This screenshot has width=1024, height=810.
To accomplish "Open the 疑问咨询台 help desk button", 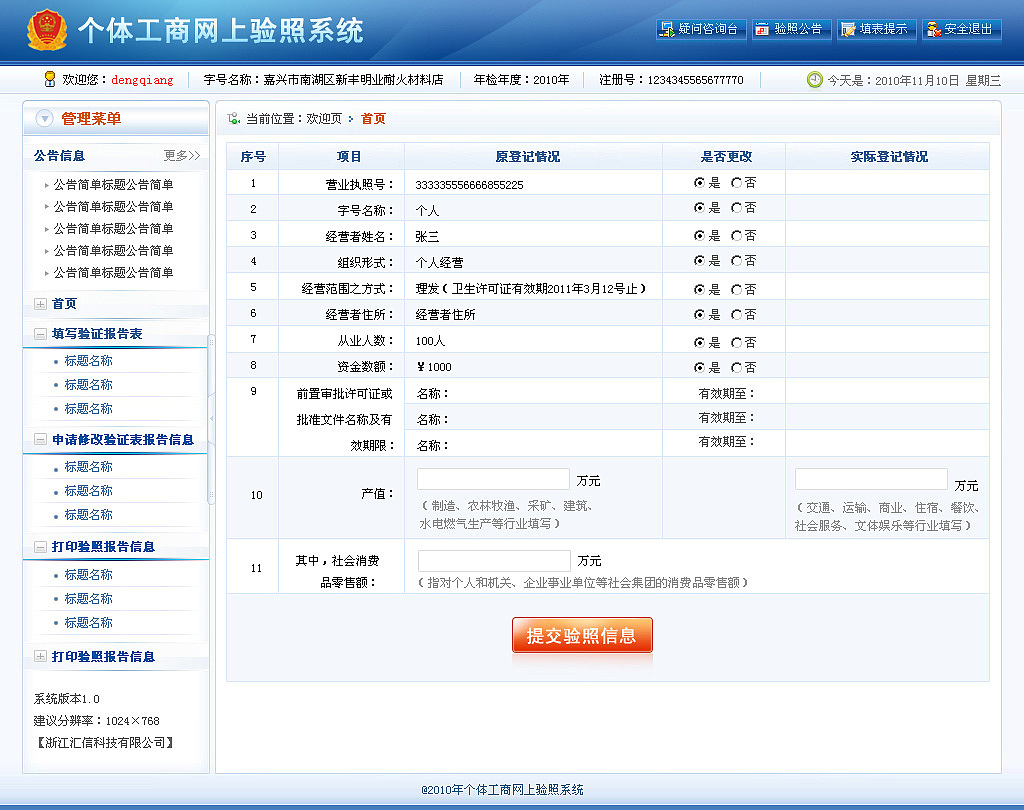I will pos(701,29).
